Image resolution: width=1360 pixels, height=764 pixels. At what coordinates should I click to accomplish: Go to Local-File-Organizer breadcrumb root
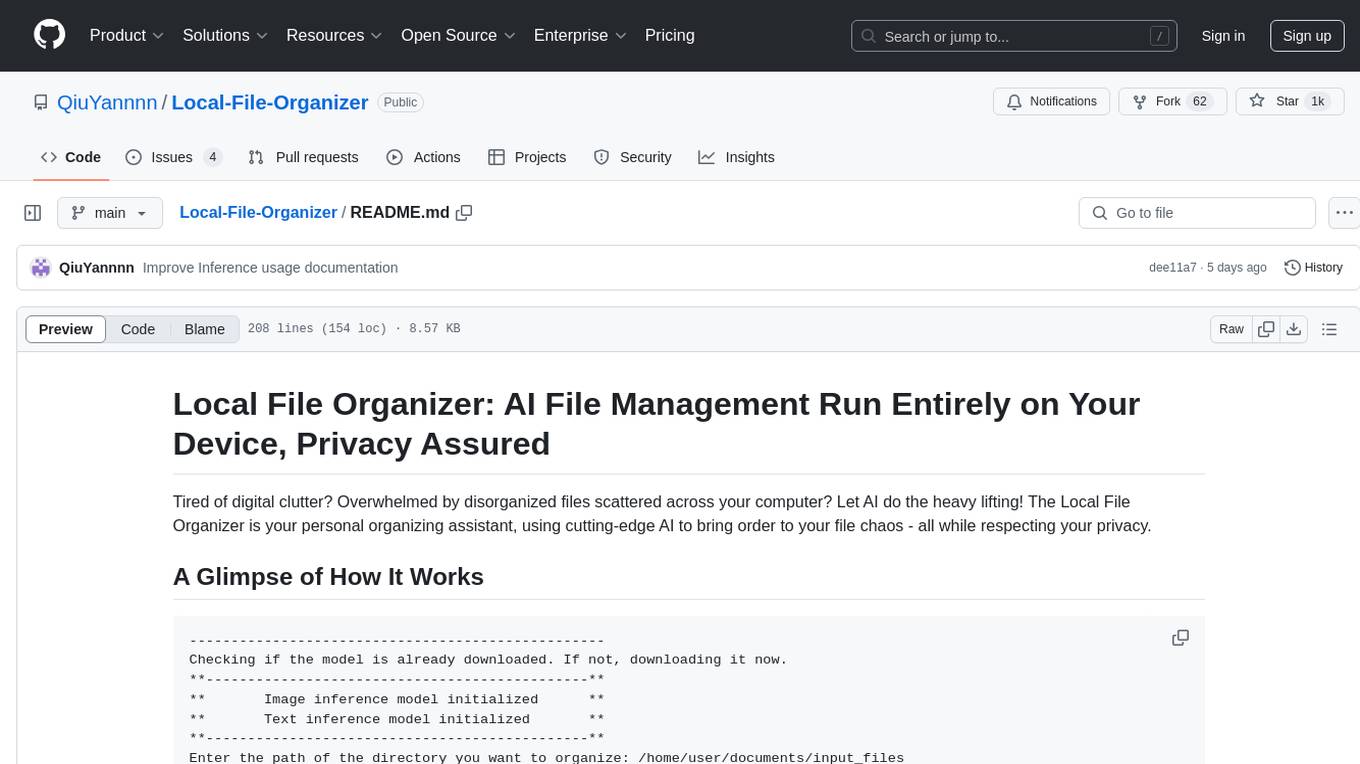point(258,212)
